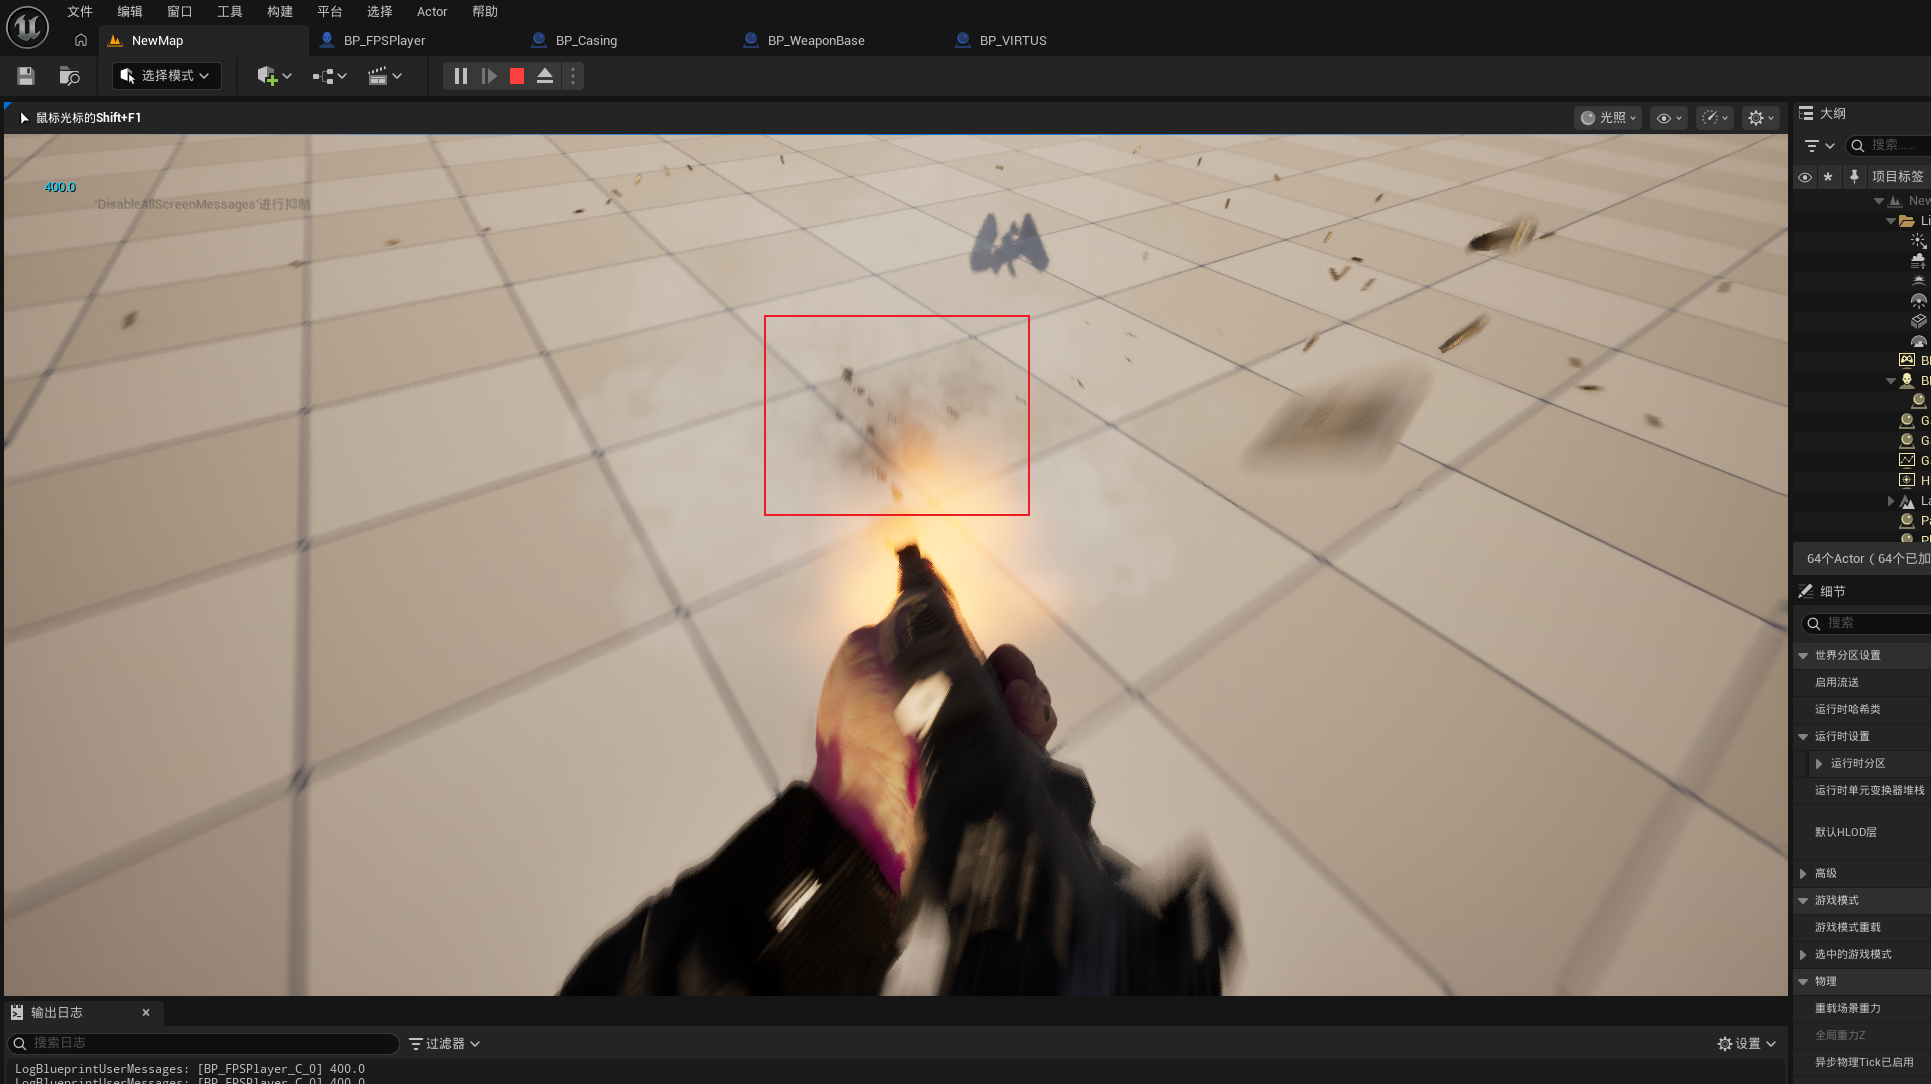Click the blueprint graph toolbar icon
This screenshot has height=1084, width=1931.
click(322, 76)
